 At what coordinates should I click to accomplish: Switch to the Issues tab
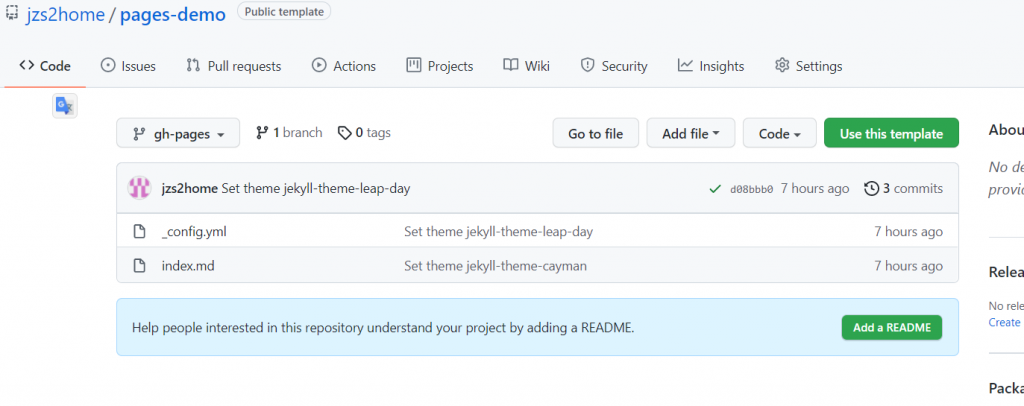[128, 66]
